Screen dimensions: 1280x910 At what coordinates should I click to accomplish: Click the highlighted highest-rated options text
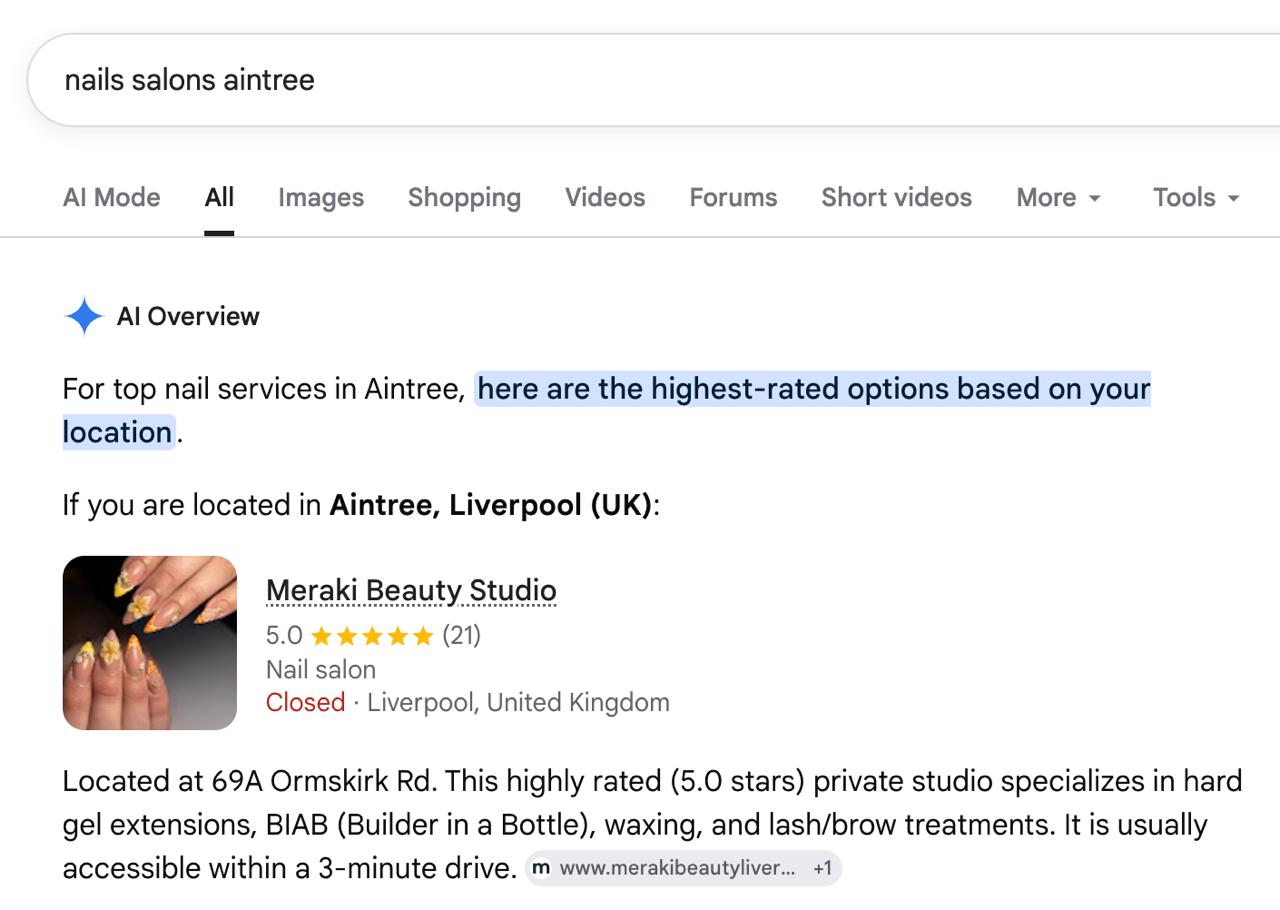coord(814,388)
